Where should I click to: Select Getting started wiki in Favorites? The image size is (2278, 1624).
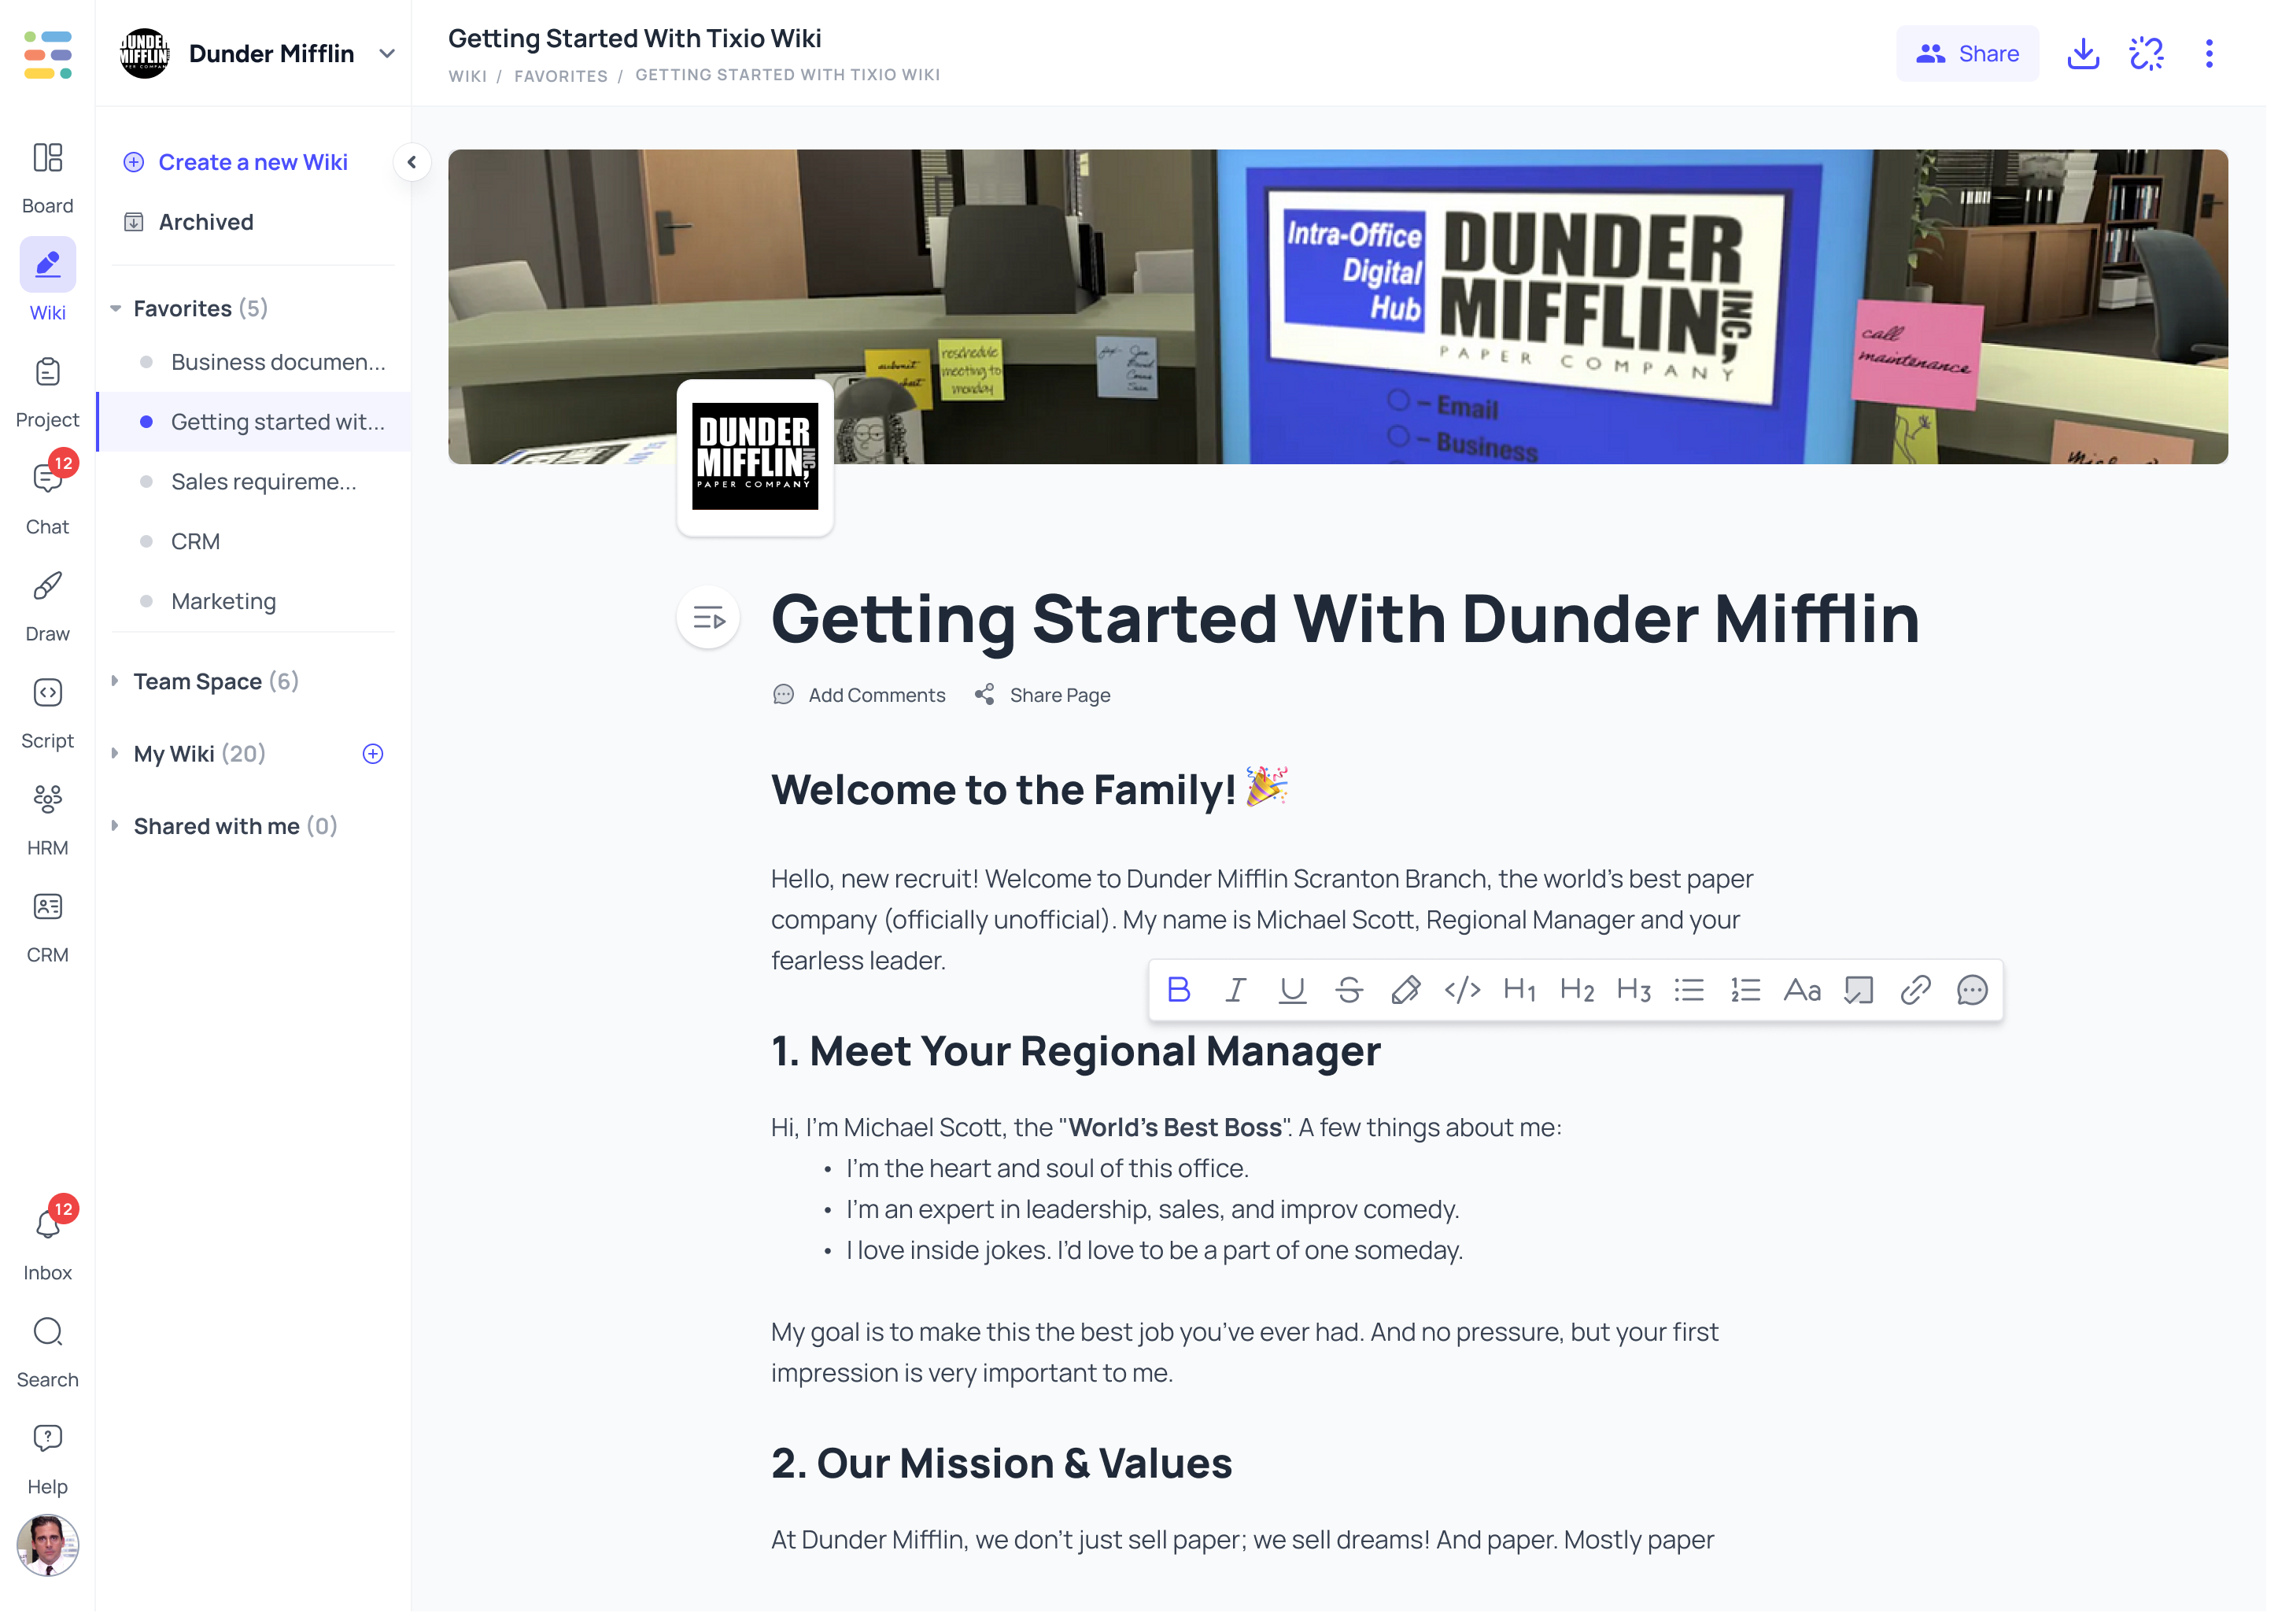(x=254, y=422)
